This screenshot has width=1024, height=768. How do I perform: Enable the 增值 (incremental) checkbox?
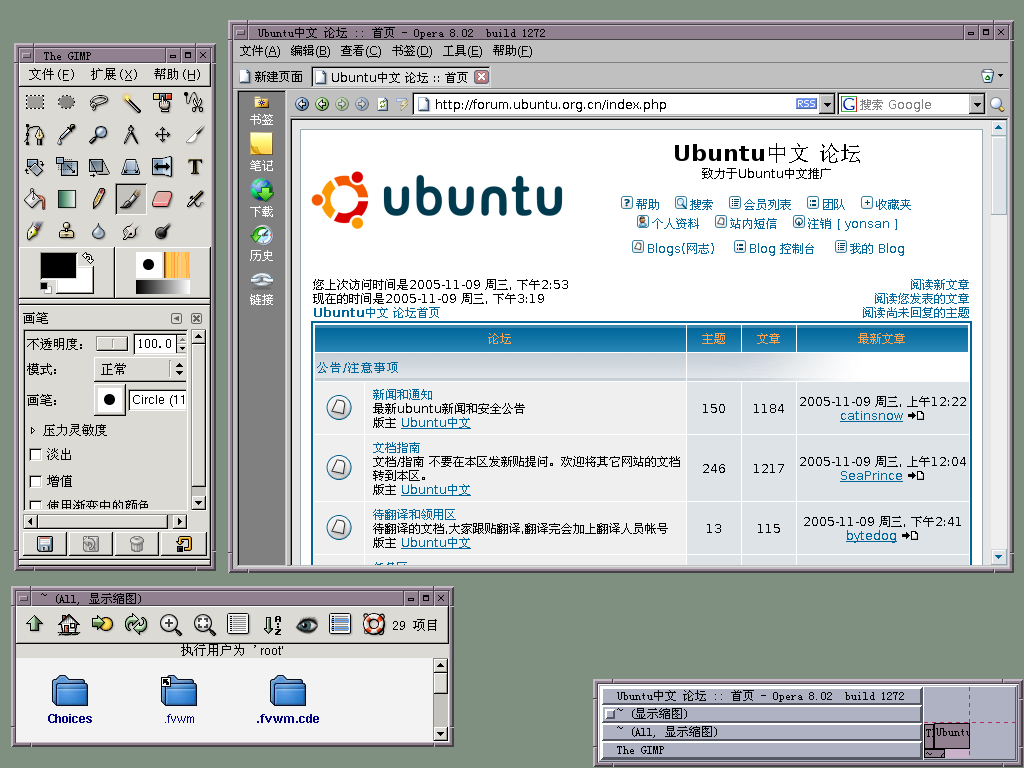coord(36,481)
